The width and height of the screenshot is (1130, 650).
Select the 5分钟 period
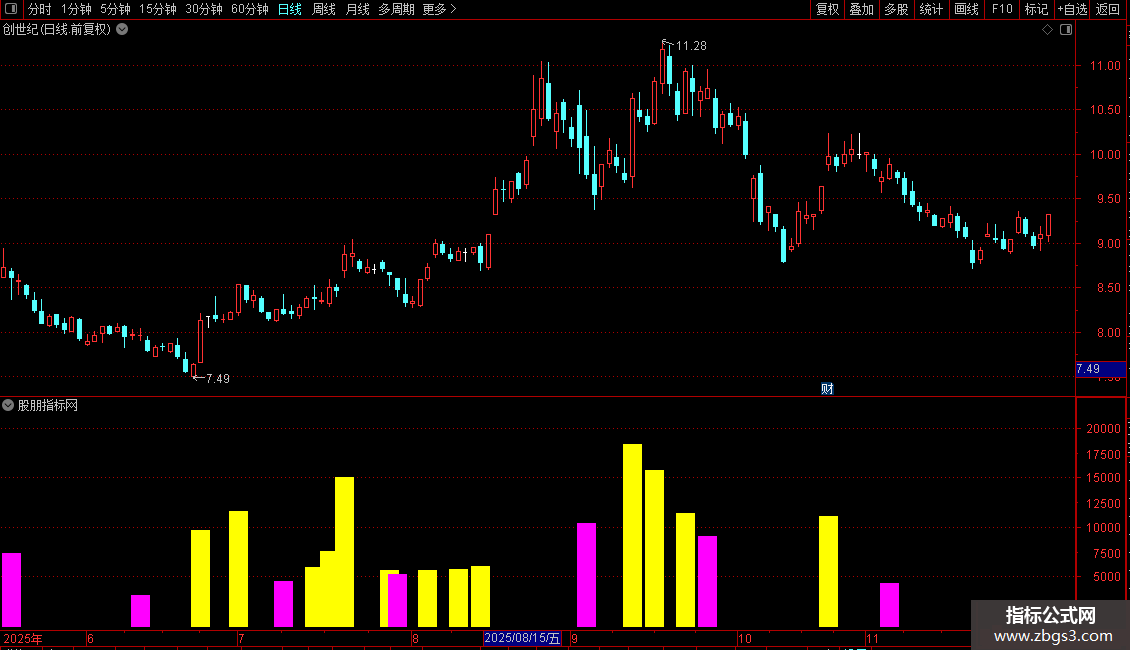tap(115, 9)
